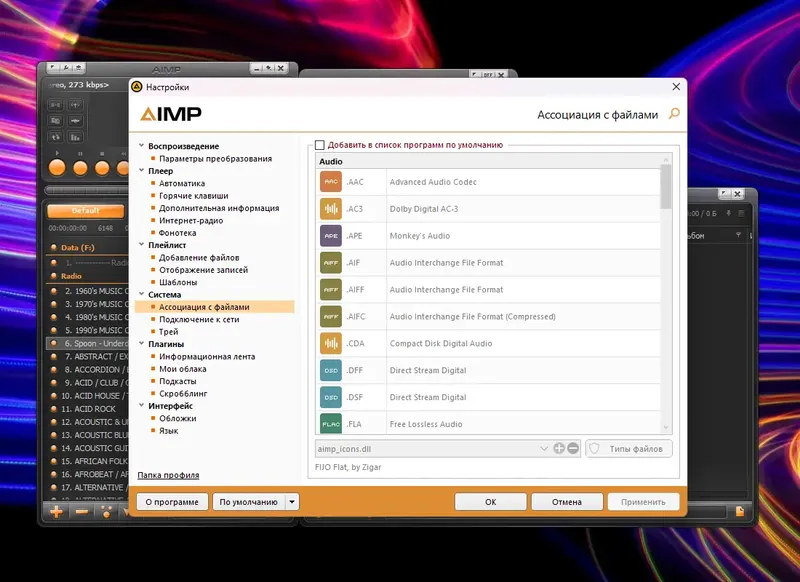The width and height of the screenshot is (800, 582).
Task: Collapse the Система settings section
Action: [x=144, y=294]
